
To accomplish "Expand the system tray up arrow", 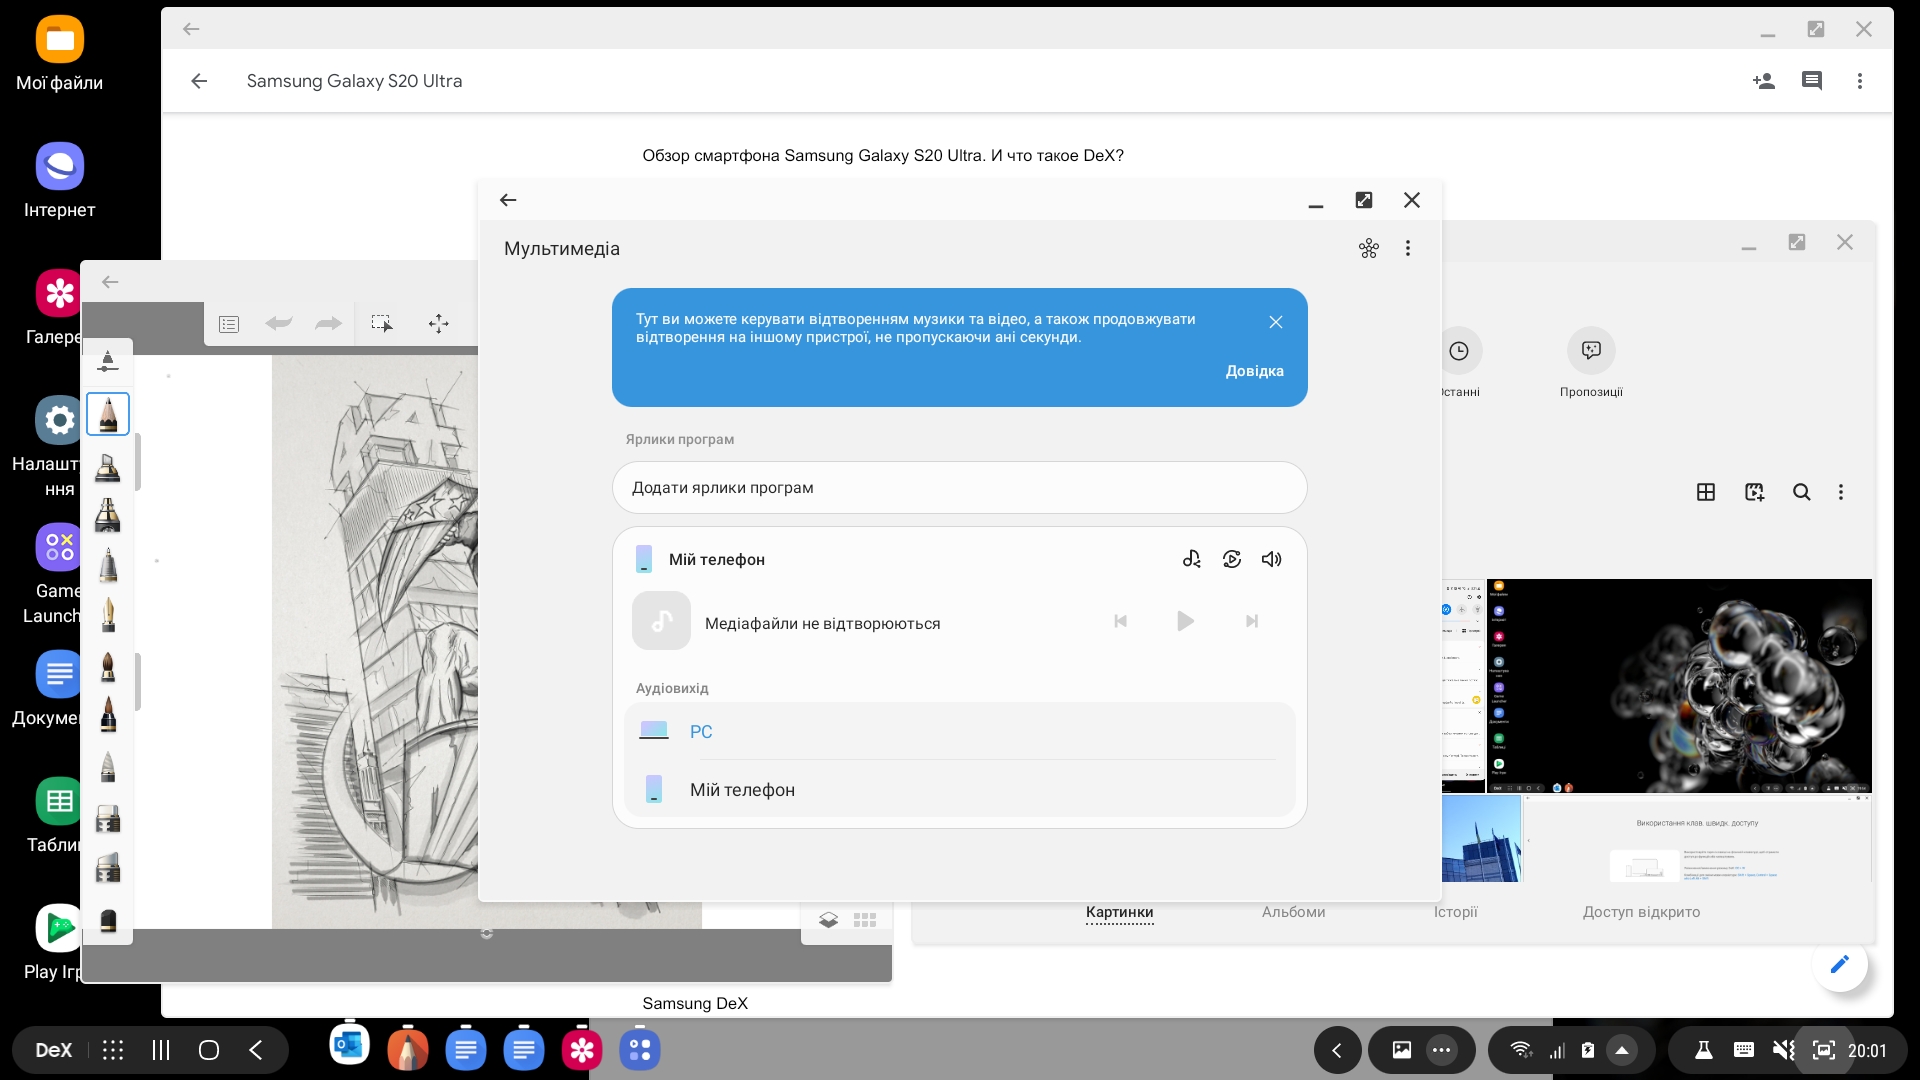I will (1622, 1050).
